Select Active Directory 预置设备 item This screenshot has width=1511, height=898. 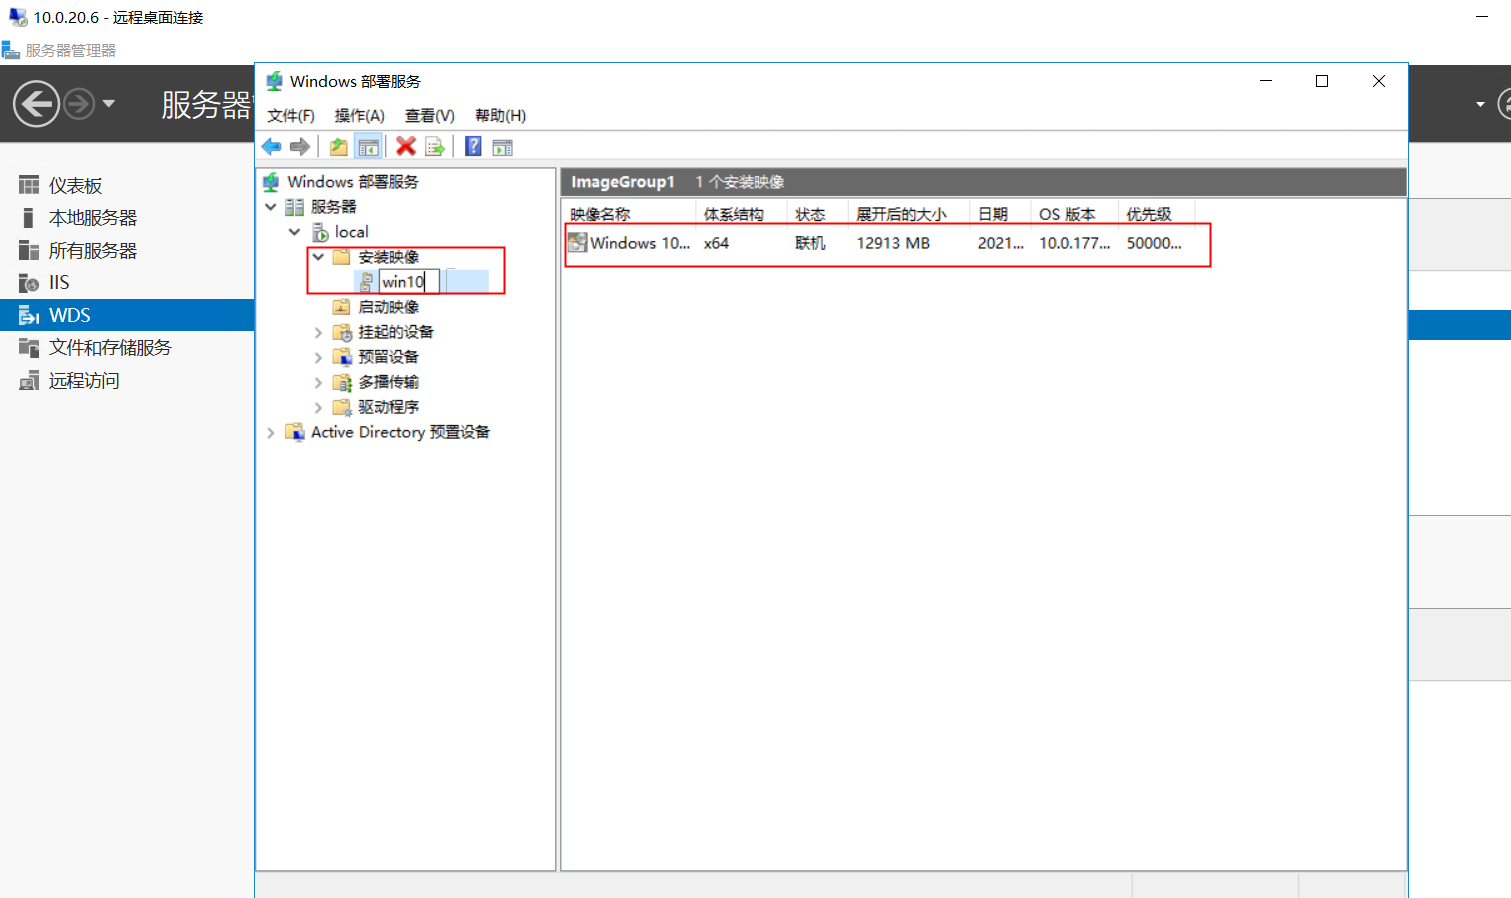[x=400, y=432]
